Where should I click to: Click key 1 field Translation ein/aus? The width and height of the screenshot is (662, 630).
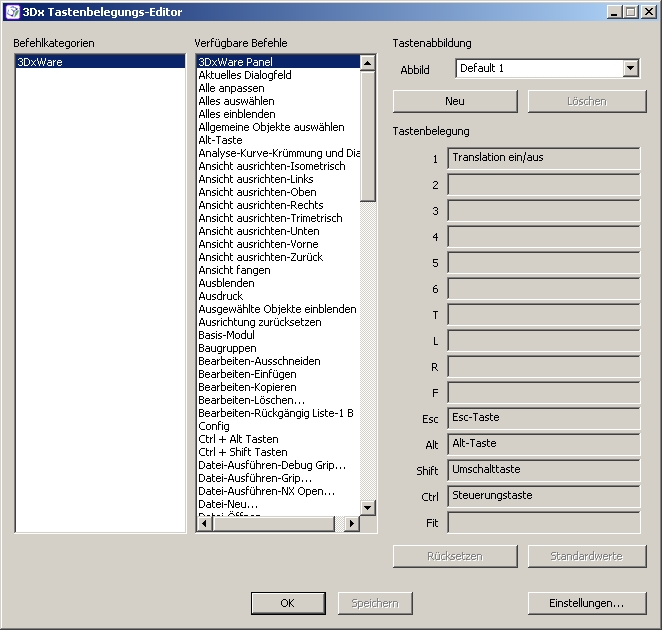pos(544,158)
